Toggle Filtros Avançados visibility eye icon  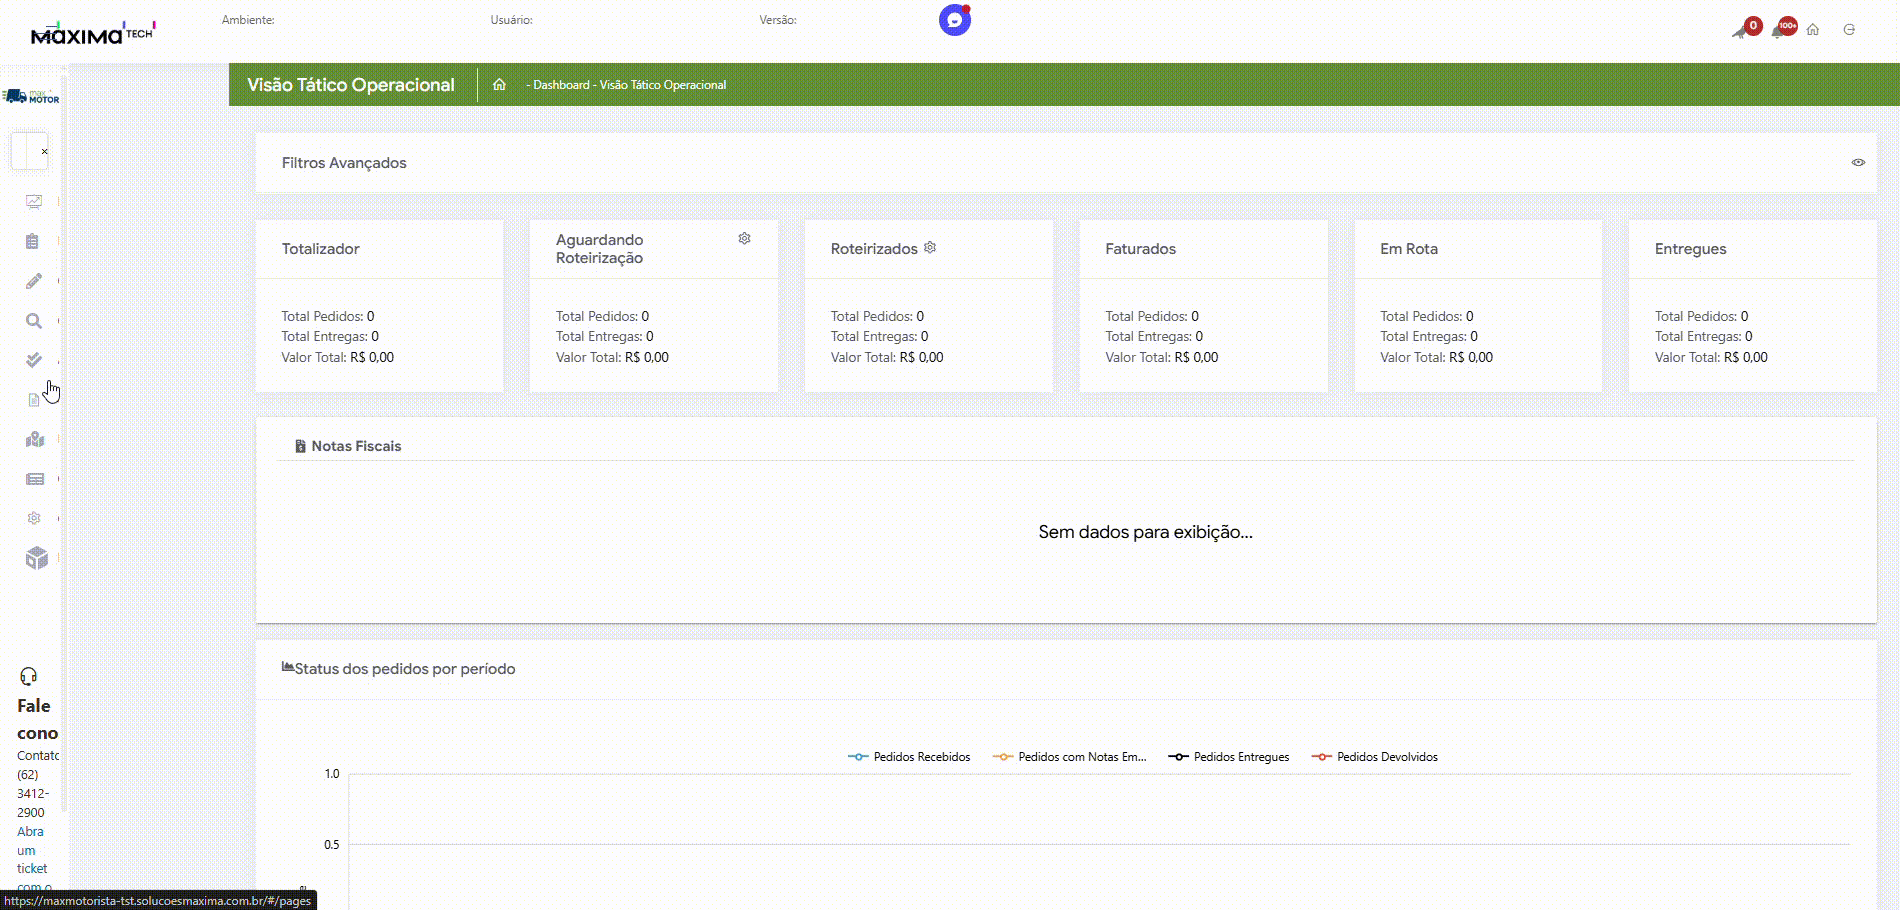pos(1857,163)
